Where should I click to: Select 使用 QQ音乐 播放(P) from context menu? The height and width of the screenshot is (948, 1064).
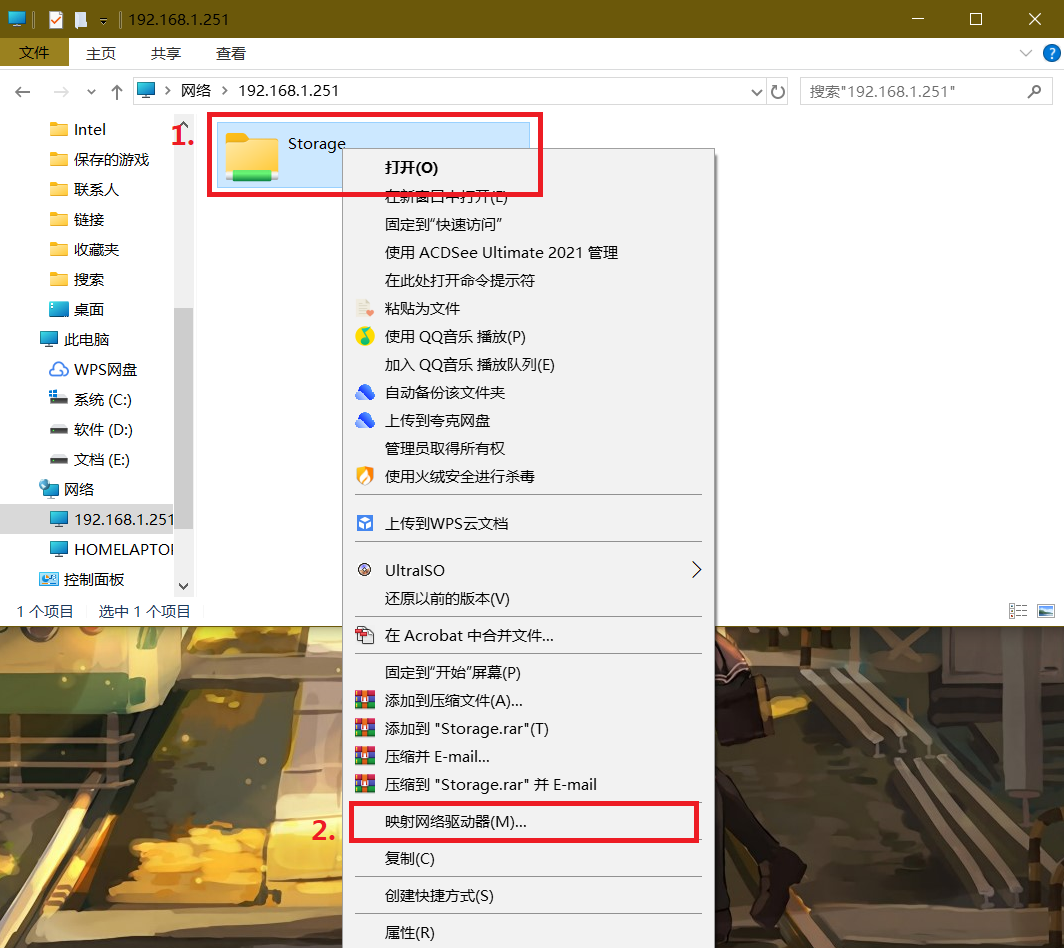454,337
